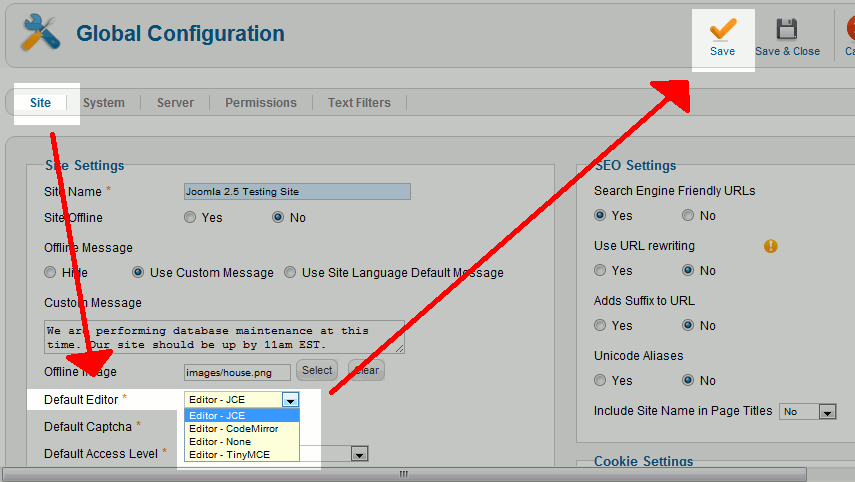Click the Select button for Offline Image

[317, 370]
